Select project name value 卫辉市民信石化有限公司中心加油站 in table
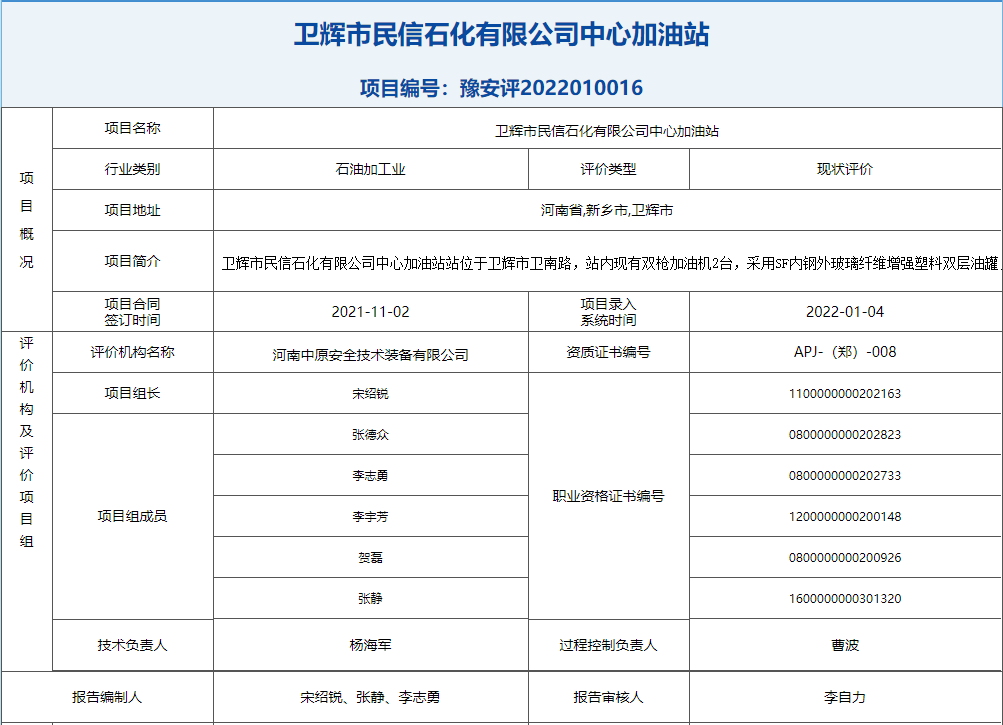 click(x=606, y=131)
